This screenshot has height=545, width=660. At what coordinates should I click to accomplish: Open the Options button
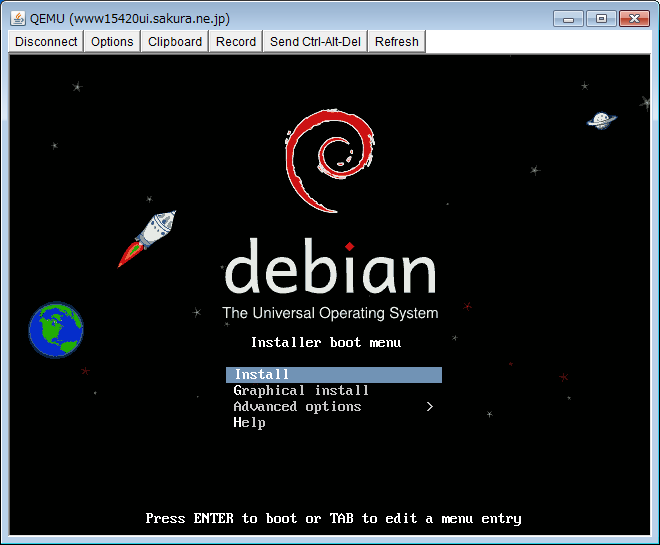(112, 42)
